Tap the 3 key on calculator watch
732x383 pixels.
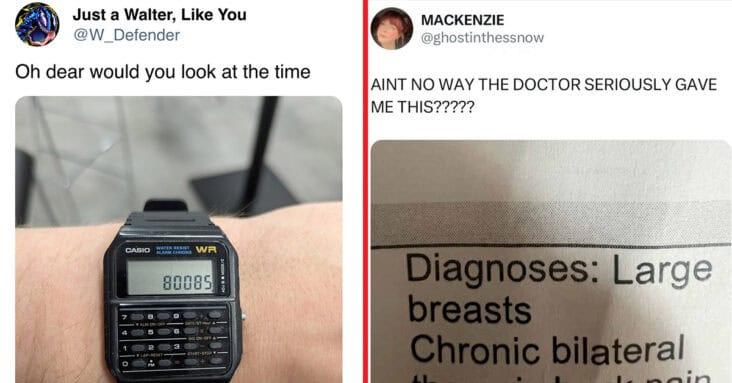190,346
